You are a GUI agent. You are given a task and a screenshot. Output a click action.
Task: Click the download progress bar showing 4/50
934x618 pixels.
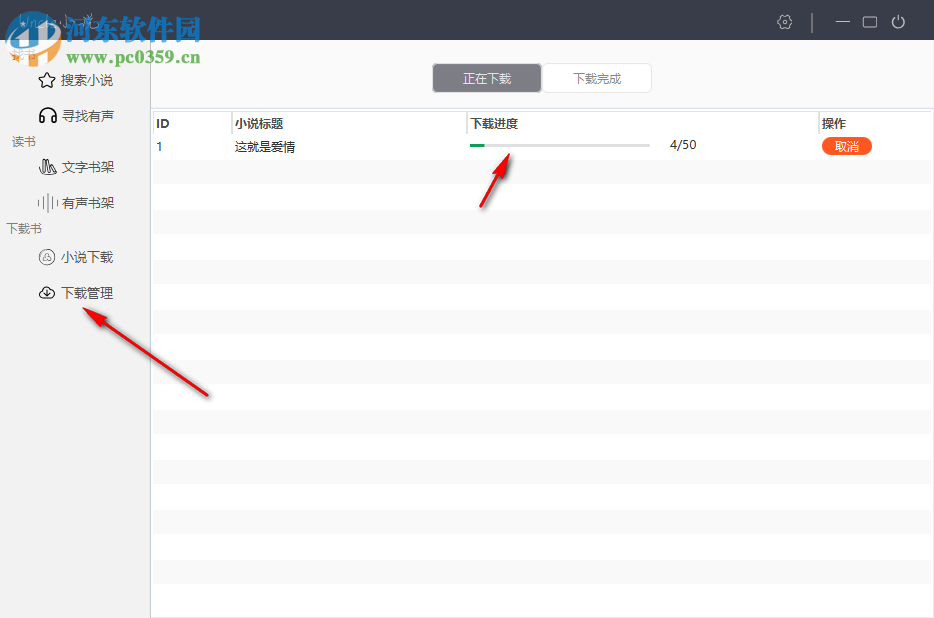point(558,145)
